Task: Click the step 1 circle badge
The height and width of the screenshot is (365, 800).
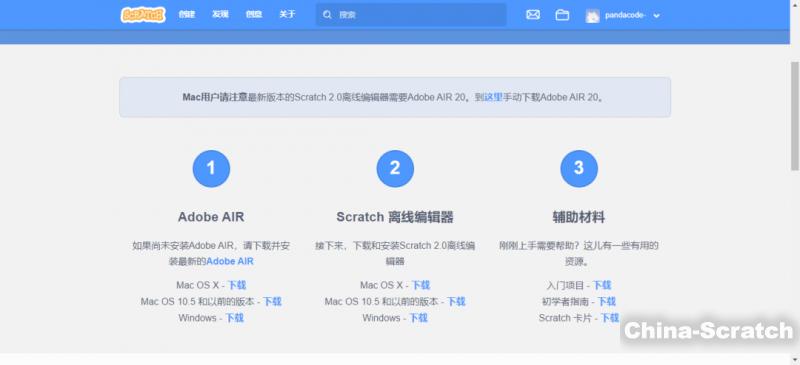Action: 211,168
